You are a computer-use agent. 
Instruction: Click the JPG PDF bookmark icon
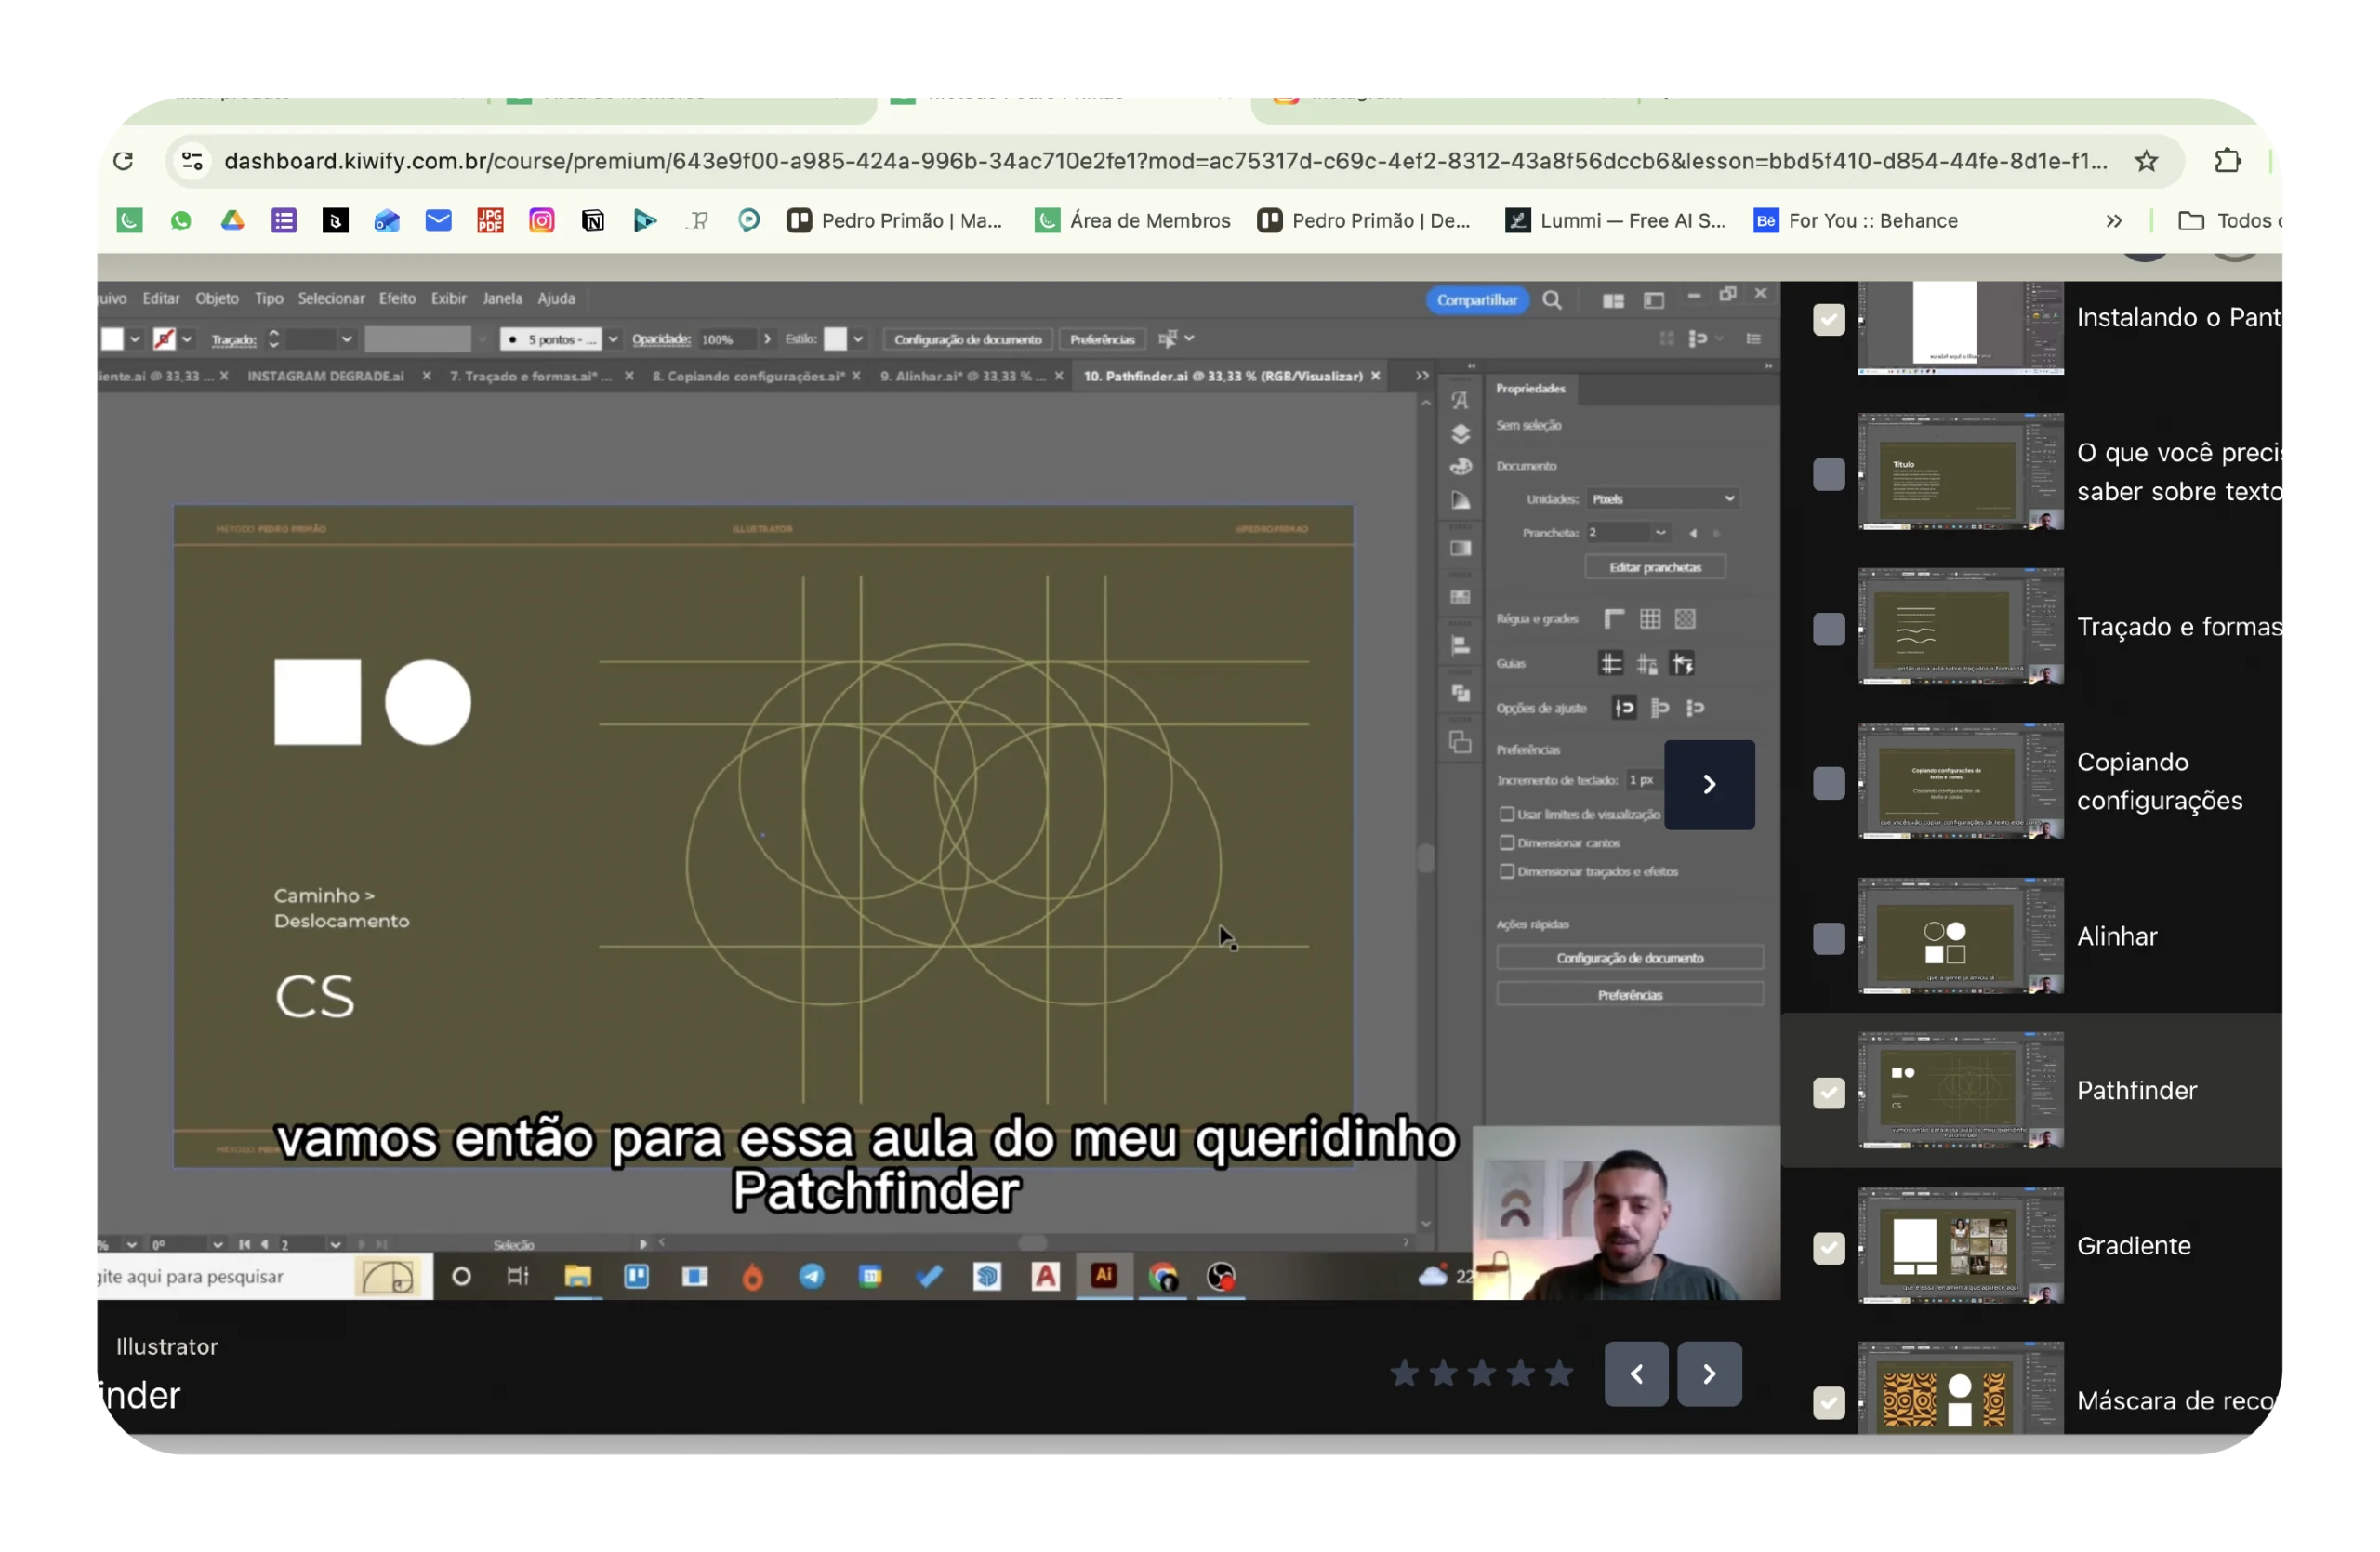490,220
